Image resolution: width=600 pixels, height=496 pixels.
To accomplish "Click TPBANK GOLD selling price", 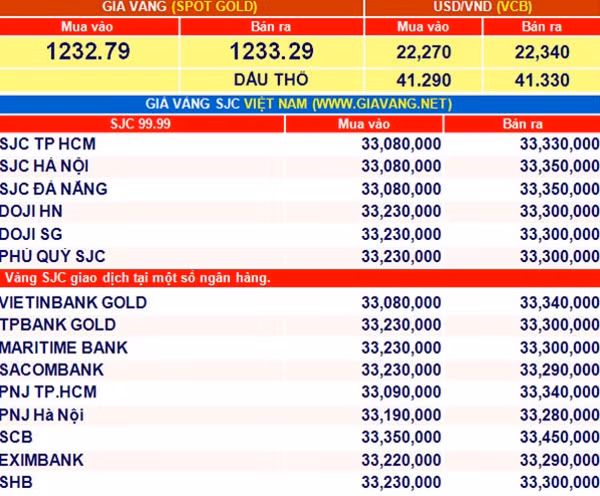I will point(559,325).
